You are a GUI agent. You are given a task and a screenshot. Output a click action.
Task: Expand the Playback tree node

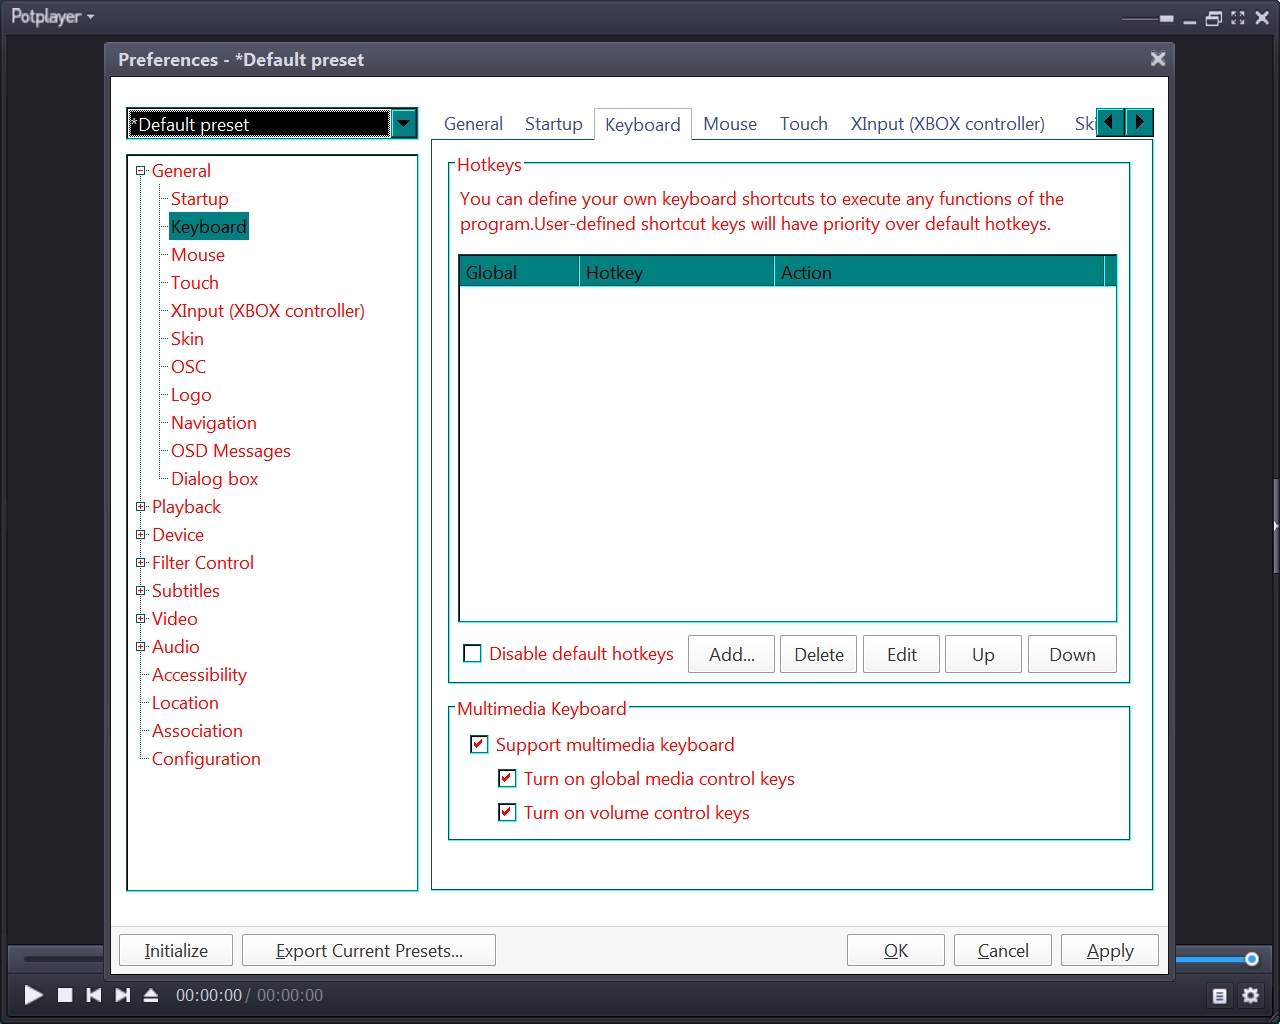click(141, 507)
